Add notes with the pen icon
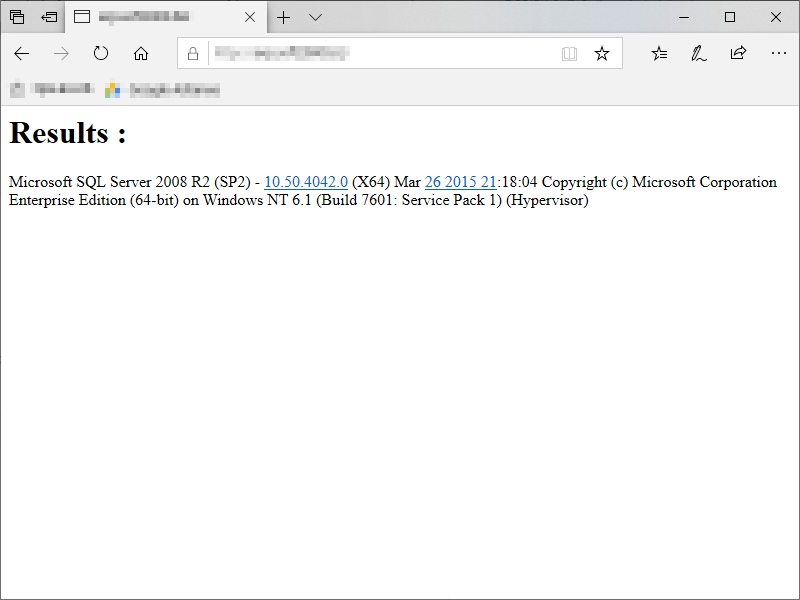The image size is (800, 600). [x=698, y=53]
